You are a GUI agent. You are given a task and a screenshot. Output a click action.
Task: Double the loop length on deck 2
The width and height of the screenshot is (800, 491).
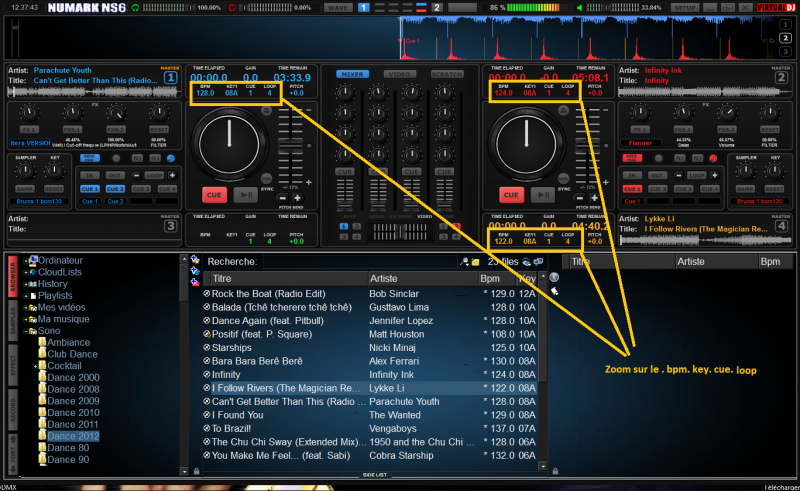pos(715,176)
